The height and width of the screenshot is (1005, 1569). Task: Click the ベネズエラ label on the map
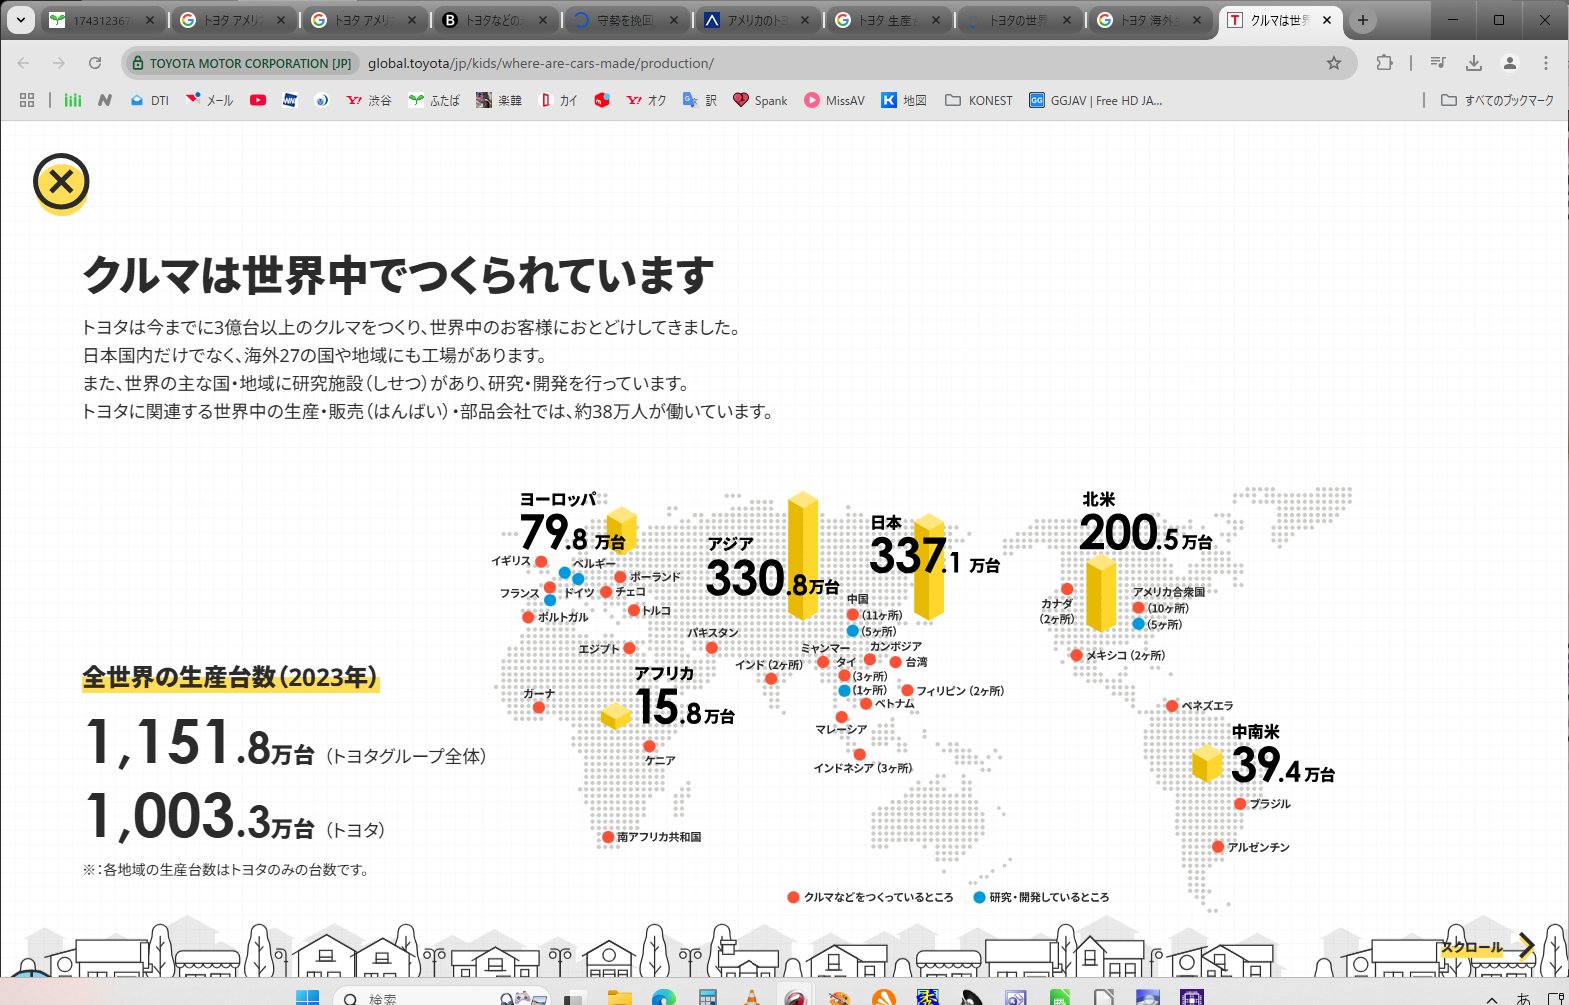tap(1207, 706)
